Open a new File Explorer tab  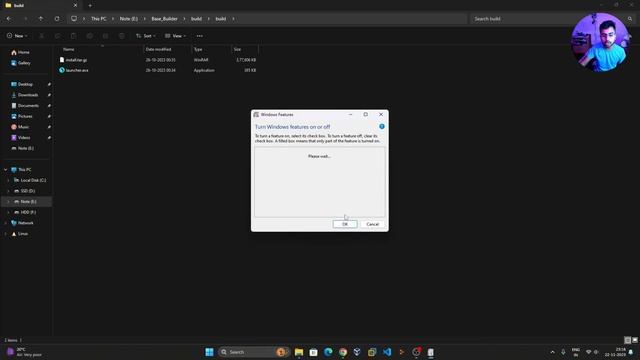click(x=90, y=5)
